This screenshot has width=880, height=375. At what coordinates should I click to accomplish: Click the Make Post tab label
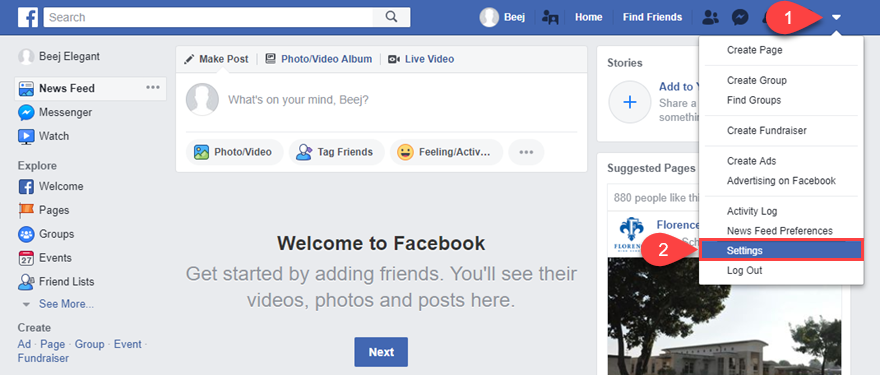[223, 59]
